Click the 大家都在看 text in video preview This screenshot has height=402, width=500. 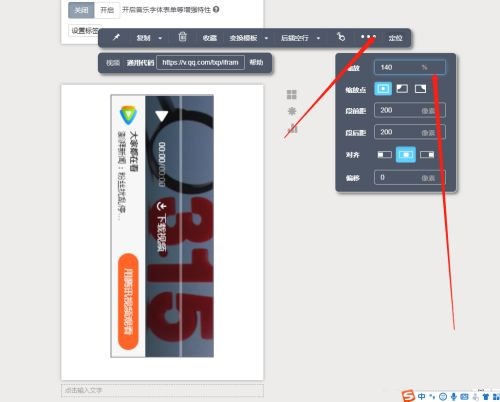133,151
